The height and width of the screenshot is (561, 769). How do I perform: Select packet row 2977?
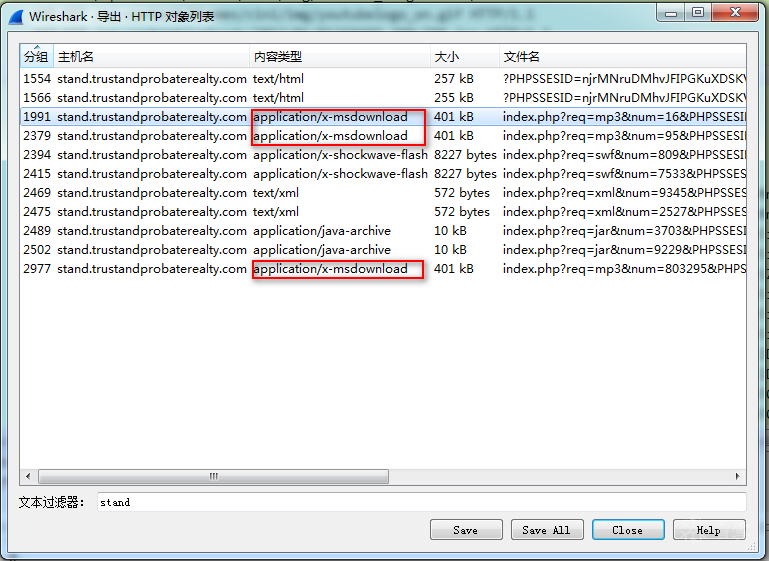click(x=383, y=269)
